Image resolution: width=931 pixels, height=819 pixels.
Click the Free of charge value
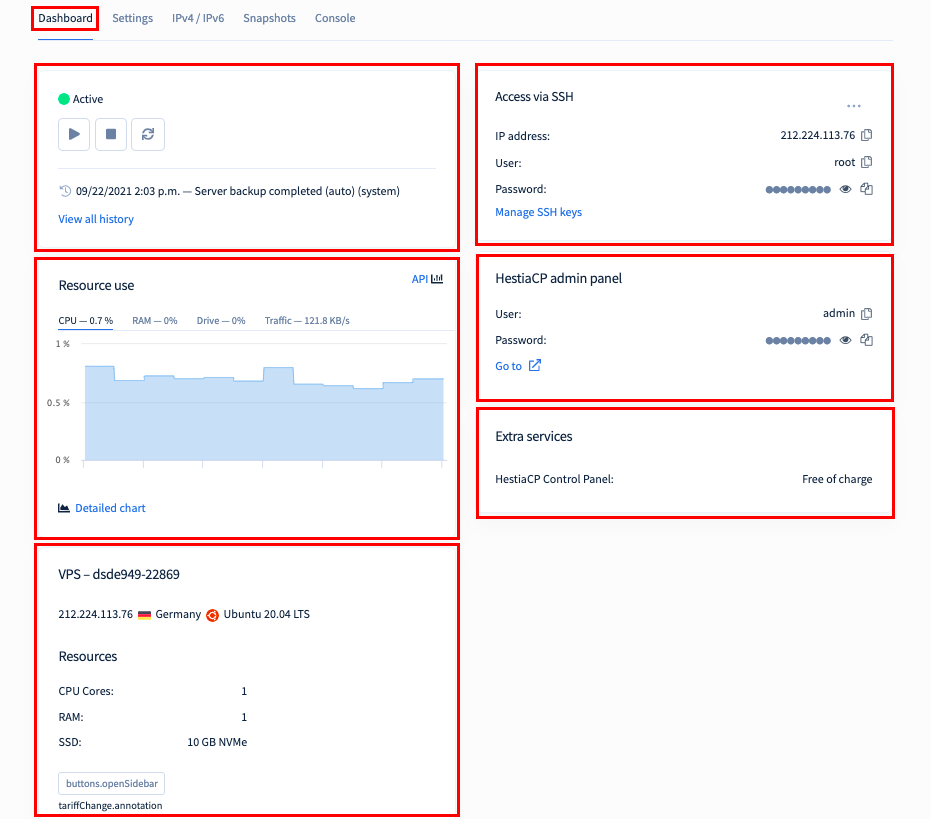point(837,479)
